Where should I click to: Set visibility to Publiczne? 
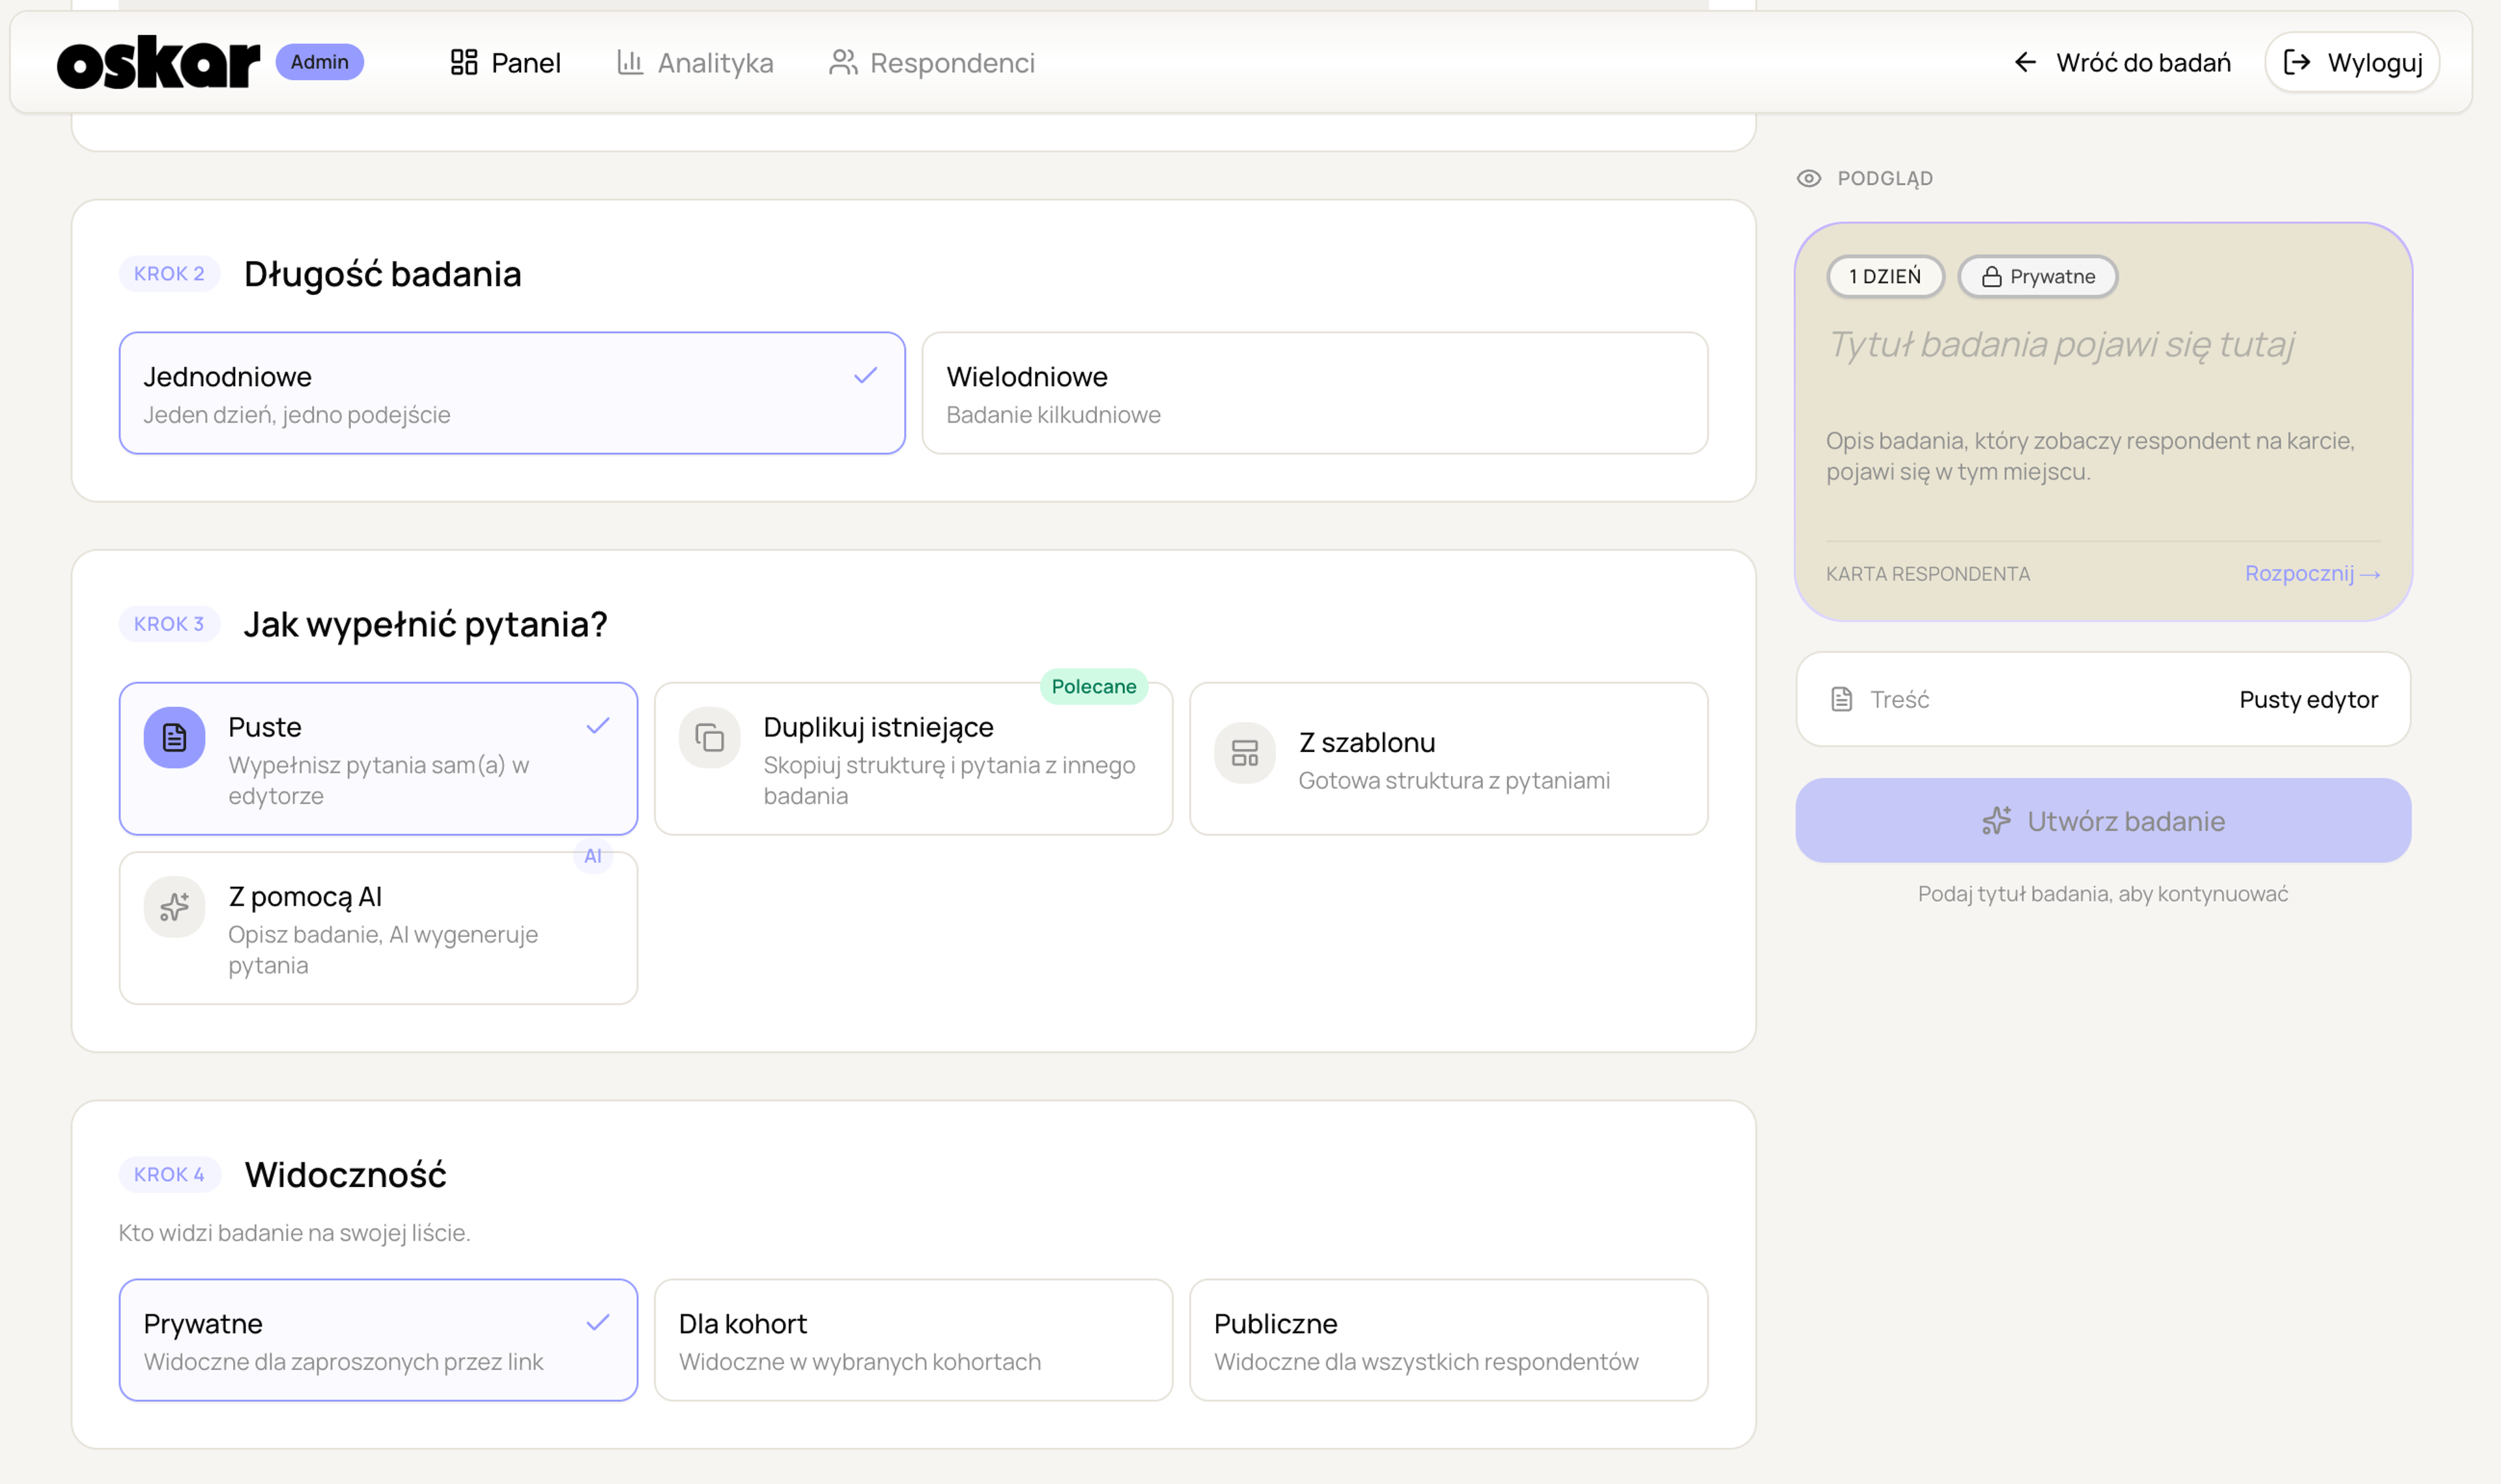pyautogui.click(x=1449, y=1340)
